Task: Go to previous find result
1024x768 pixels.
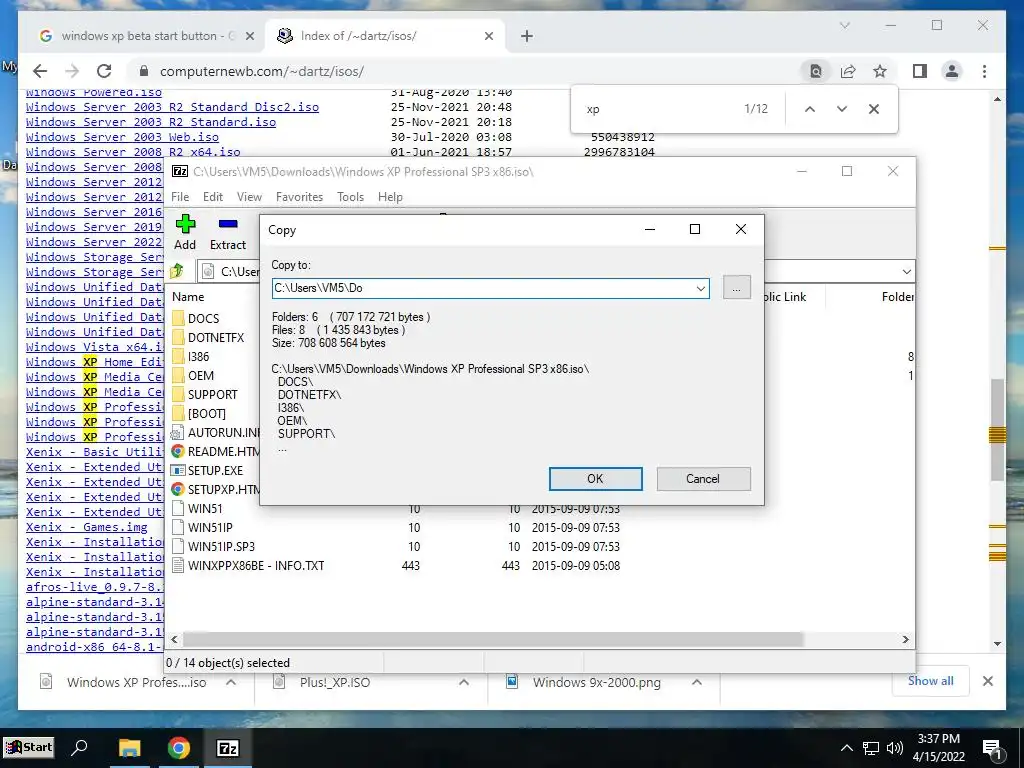Action: point(810,109)
